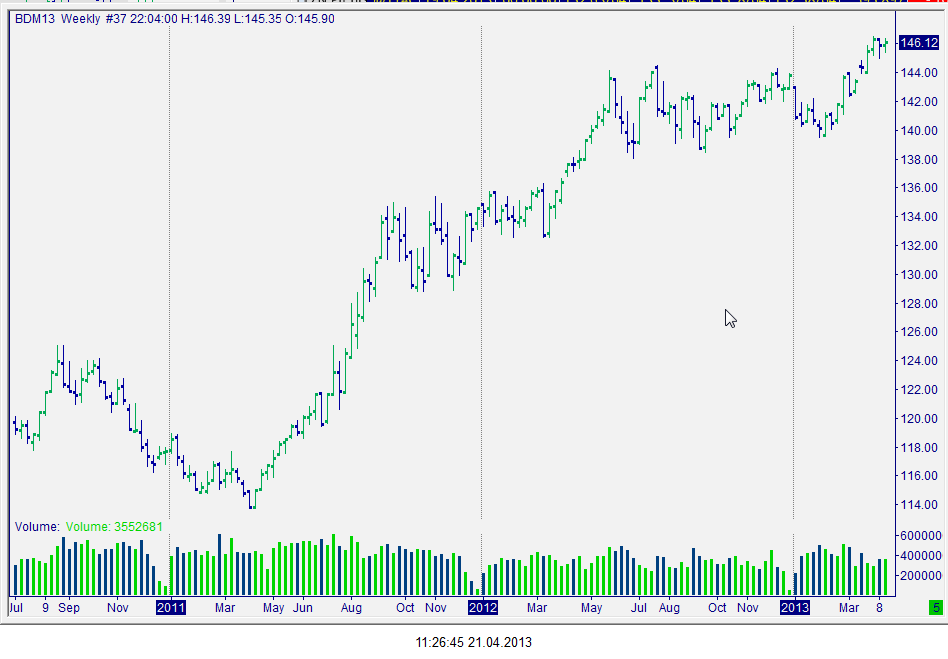Click the 200000 volume axis label
The width and height of the screenshot is (948, 659).
click(921, 576)
